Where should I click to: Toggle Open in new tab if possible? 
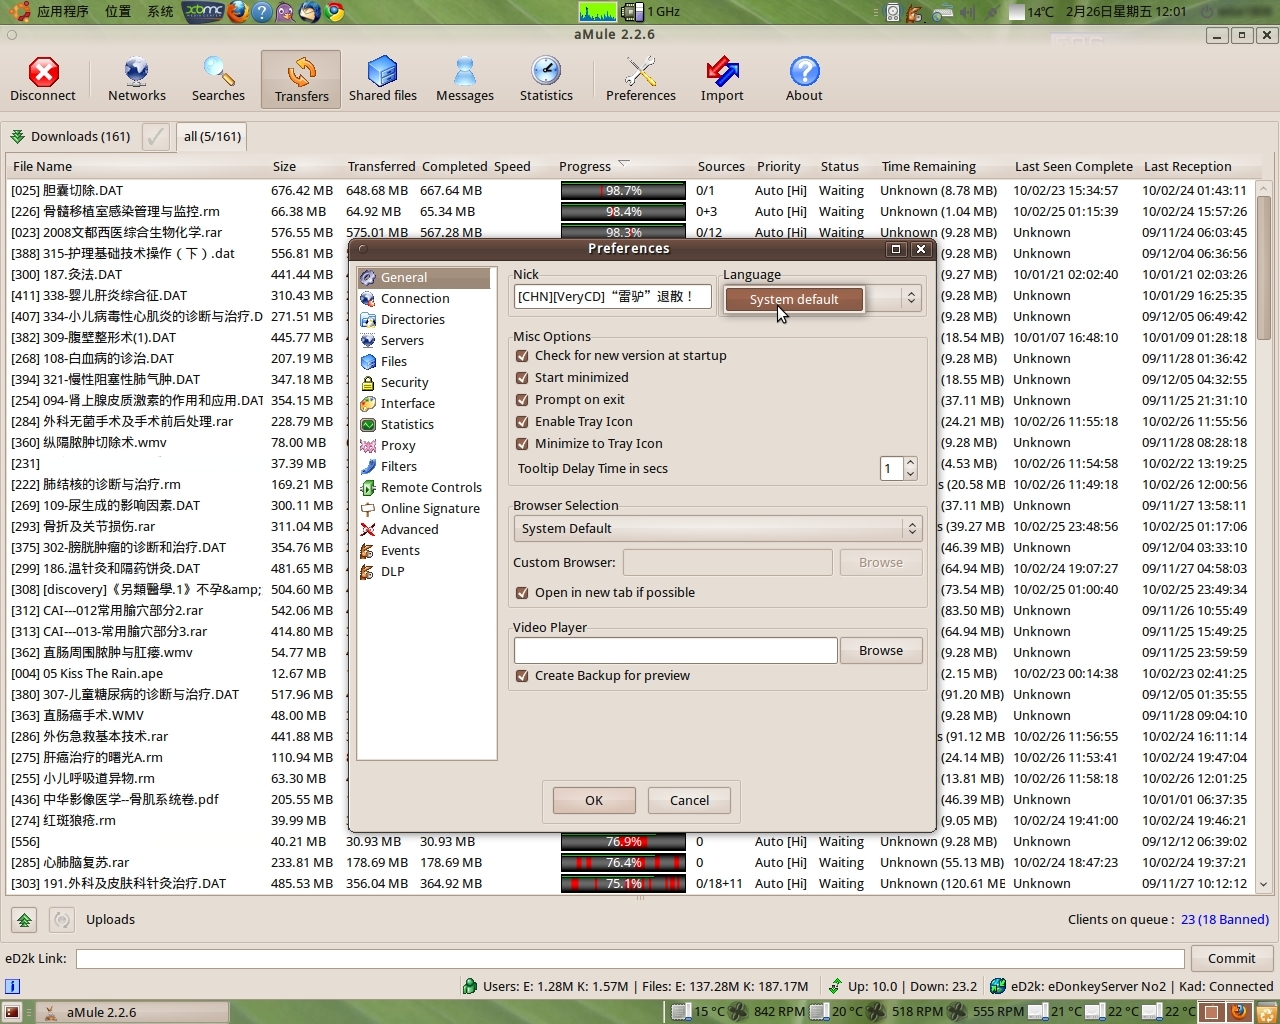coord(522,593)
